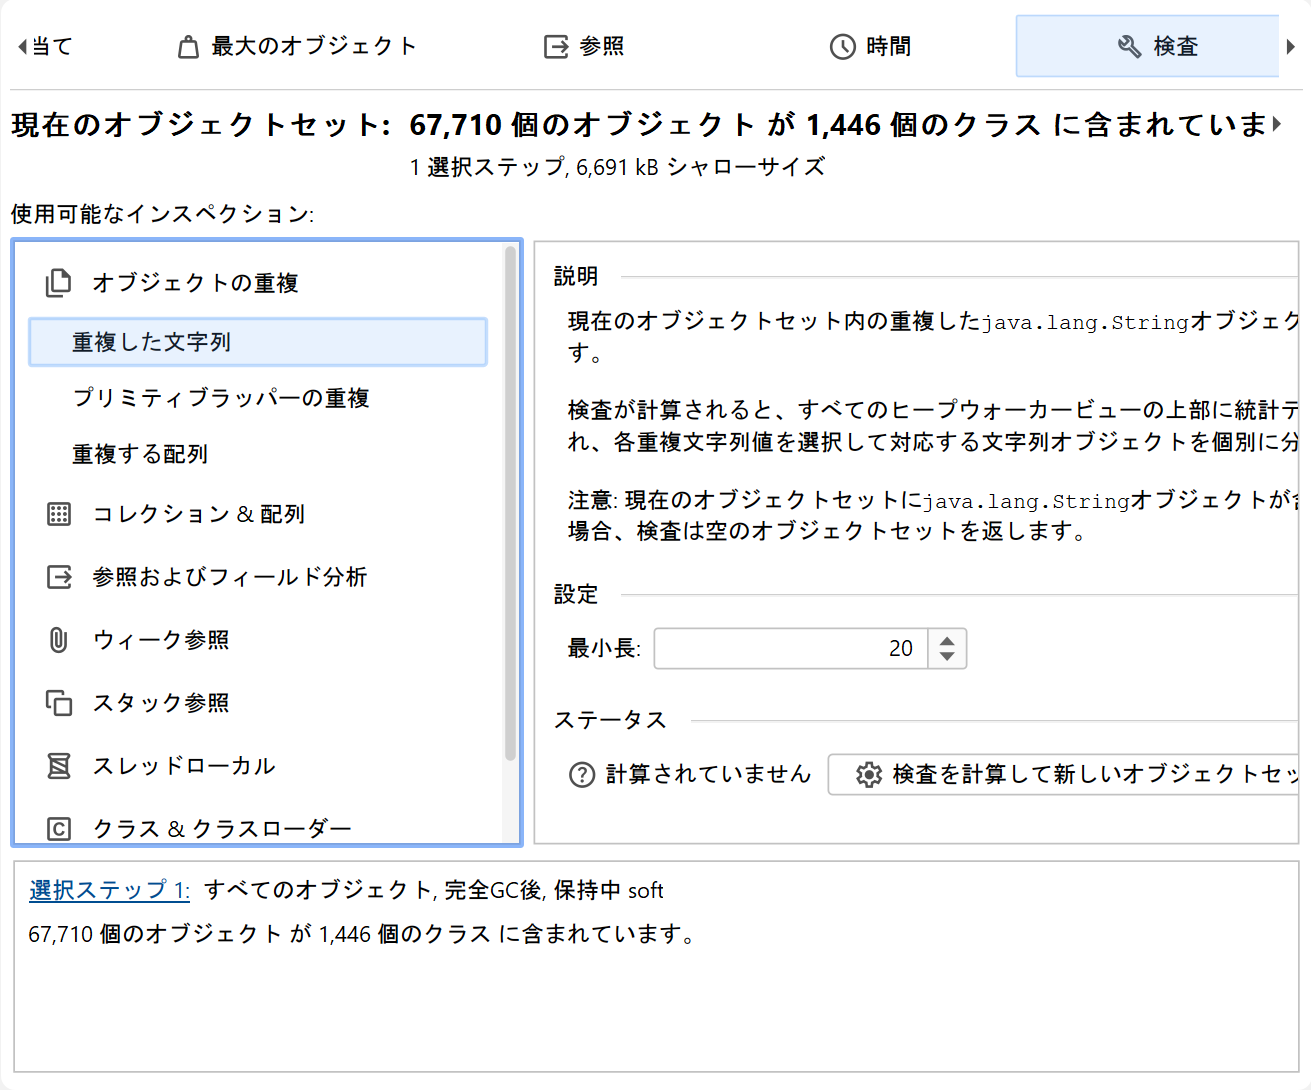Viewport: 1311px width, 1090px height.
Task: Increase 最小長 value with up arrow
Action: coord(947,639)
